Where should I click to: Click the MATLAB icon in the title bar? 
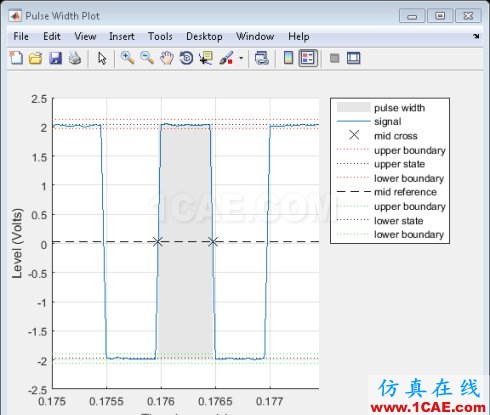click(15, 16)
